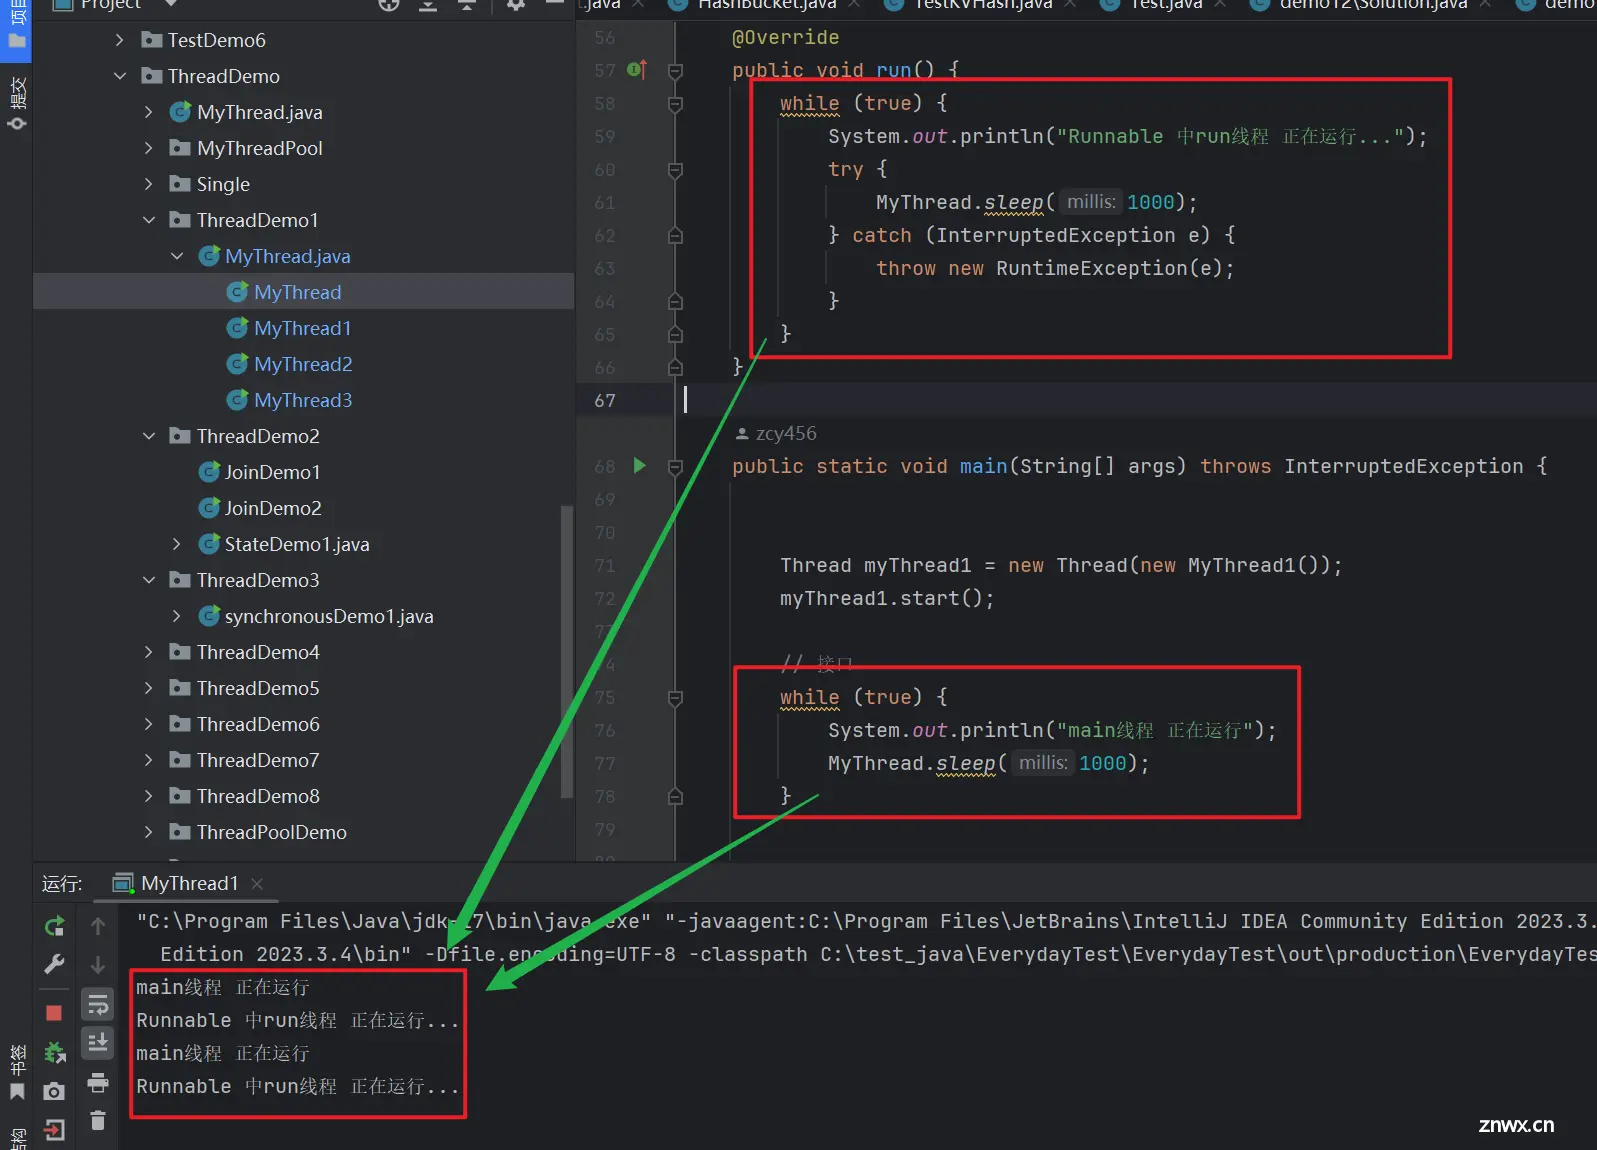
Task: Select MyThread1 class in project tree
Action: point(302,328)
